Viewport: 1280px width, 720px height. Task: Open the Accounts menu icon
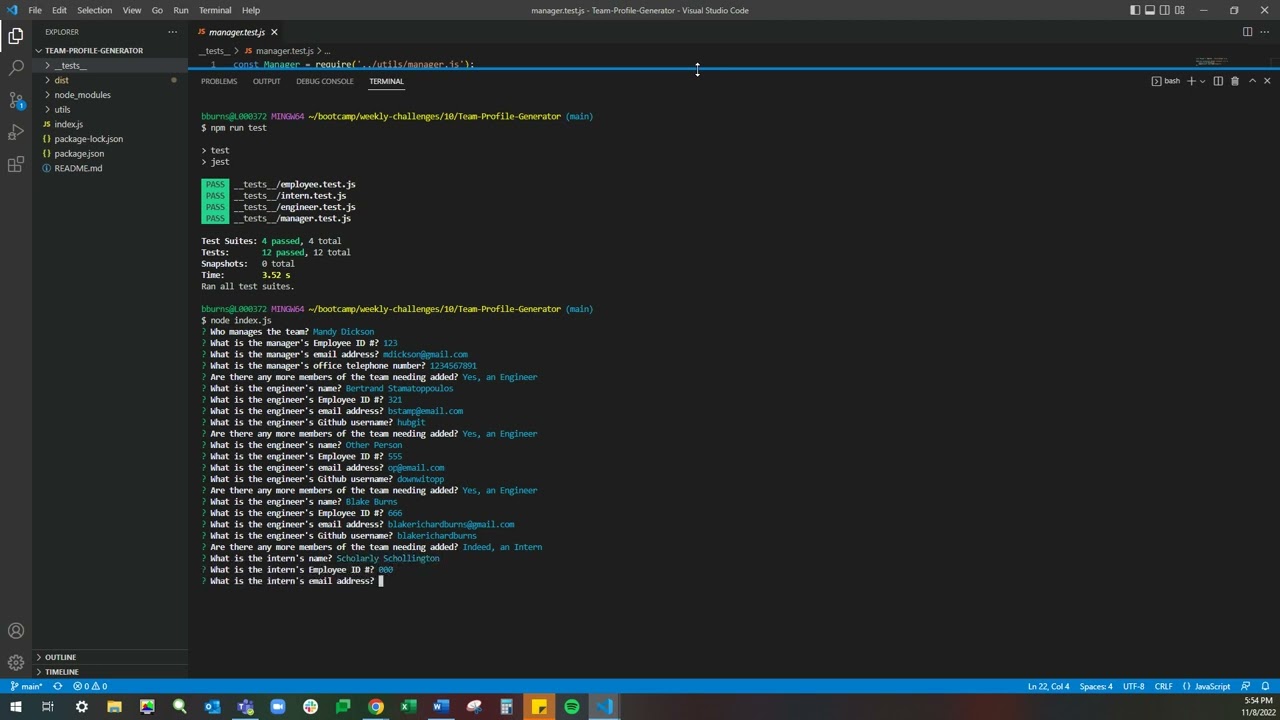tap(16, 631)
